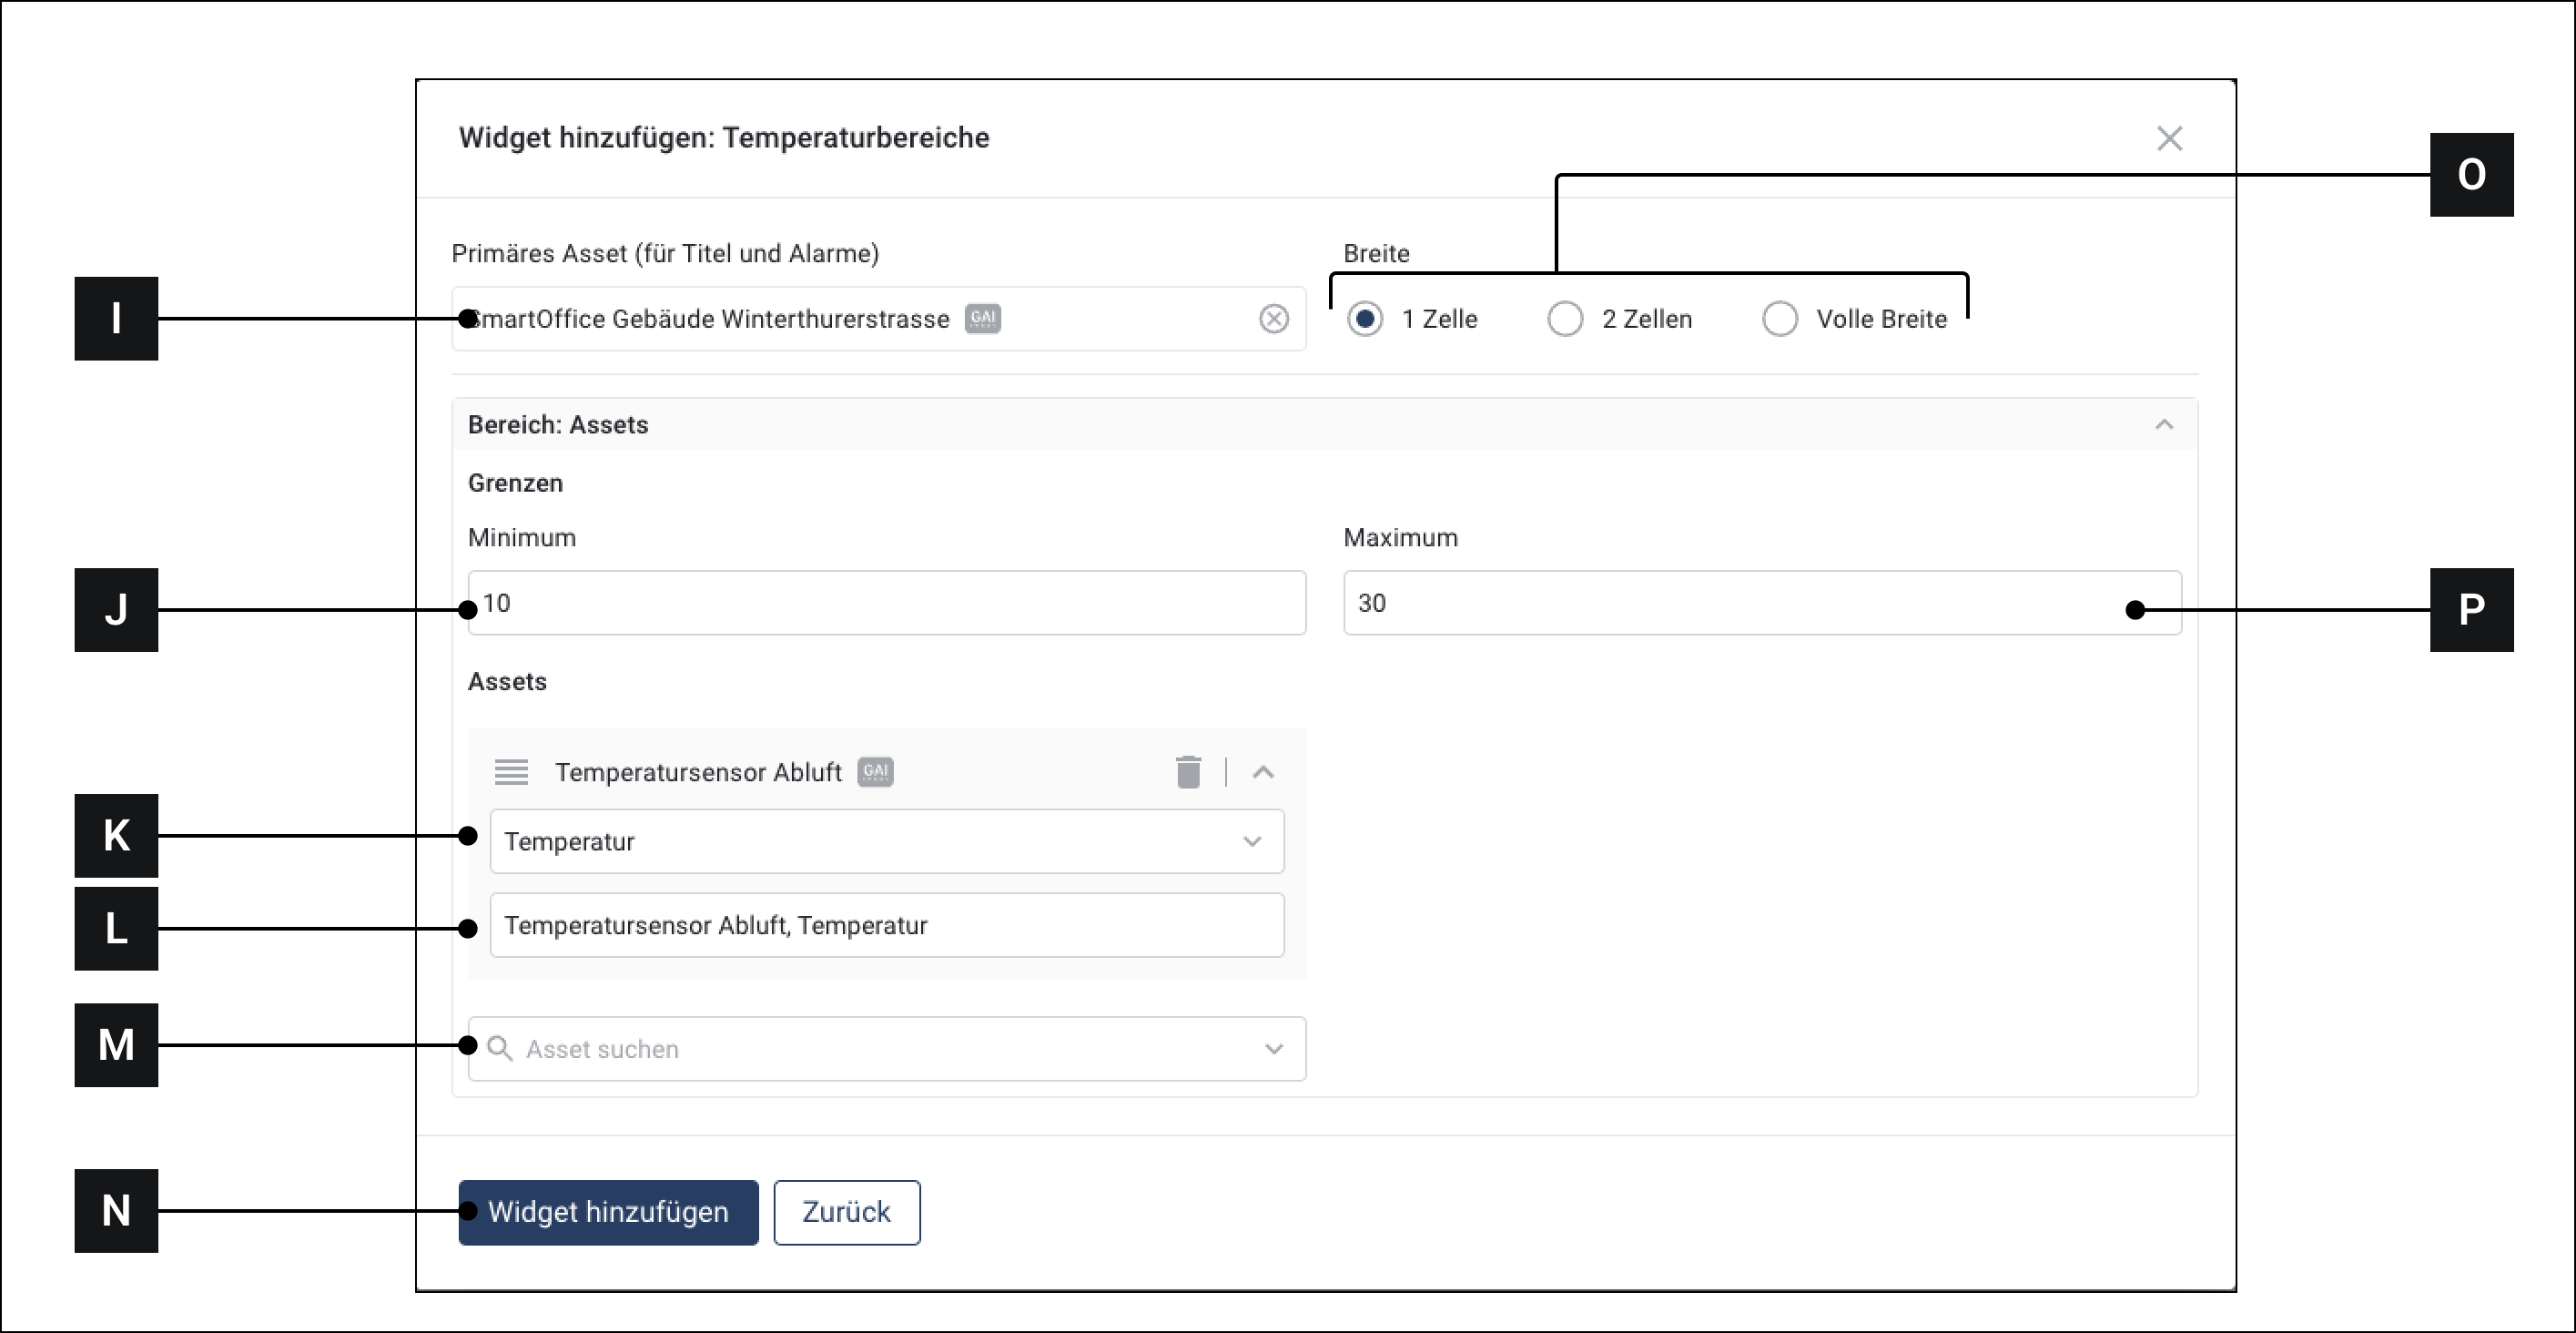Clear the primary asset field with X icon

click(x=1273, y=319)
